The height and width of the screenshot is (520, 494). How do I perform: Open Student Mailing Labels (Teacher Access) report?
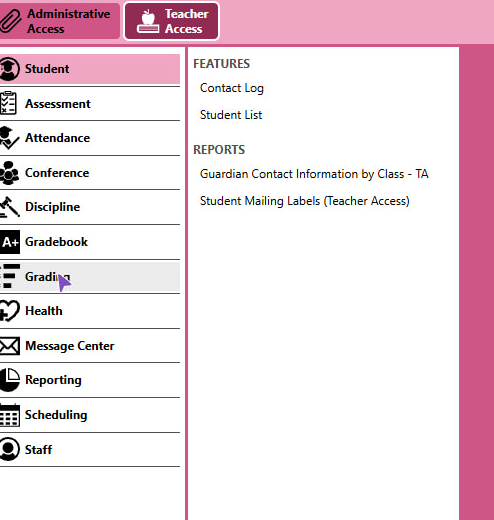click(x=305, y=201)
